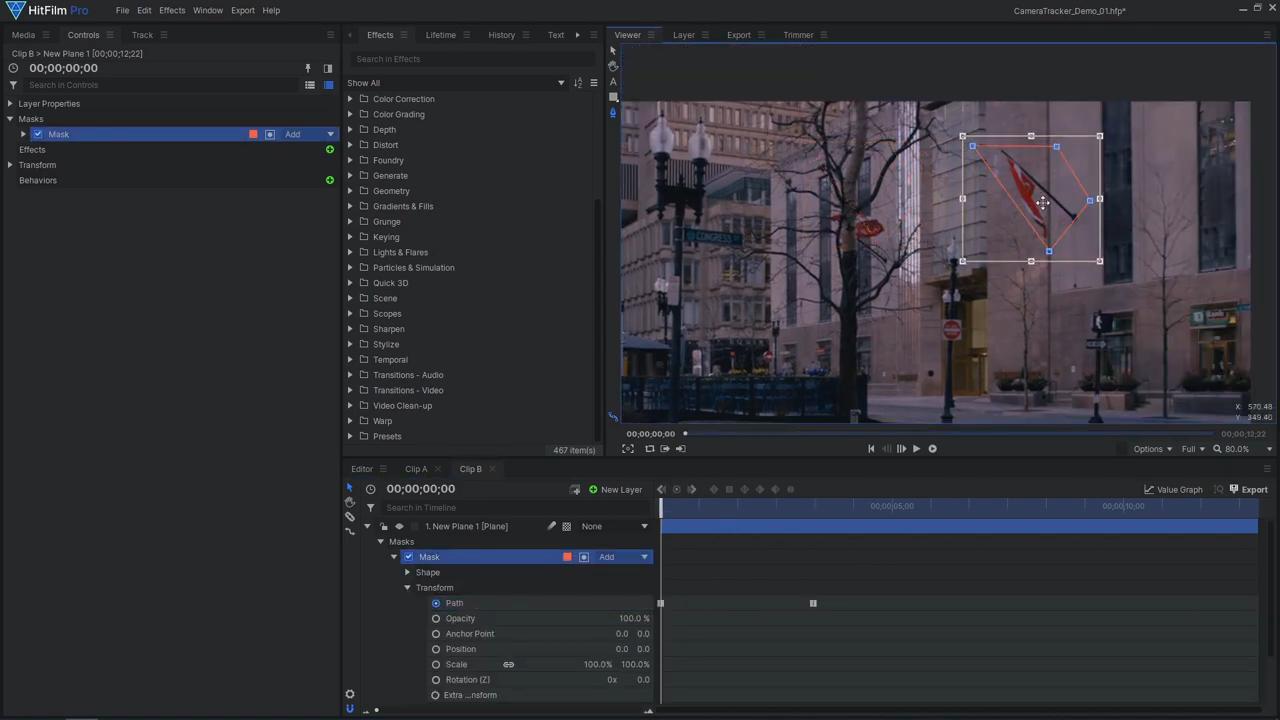Play the viewer footage
This screenshot has height=720, width=1280.
916,449
